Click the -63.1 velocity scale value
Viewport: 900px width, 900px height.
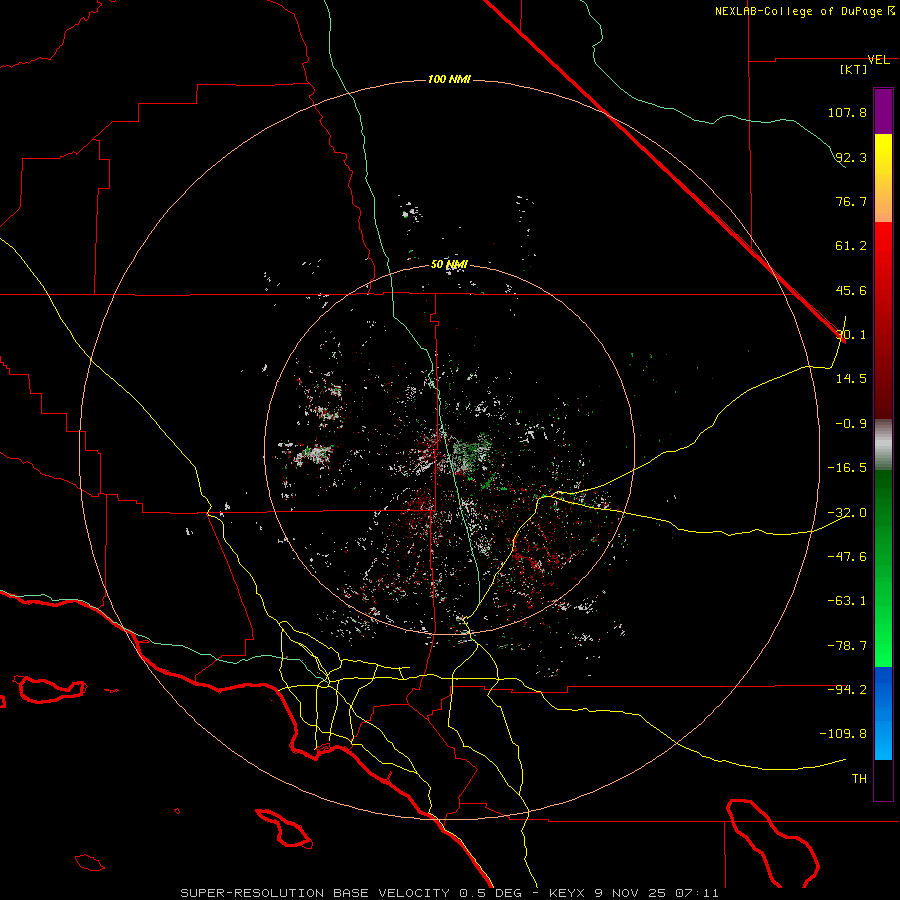[847, 601]
